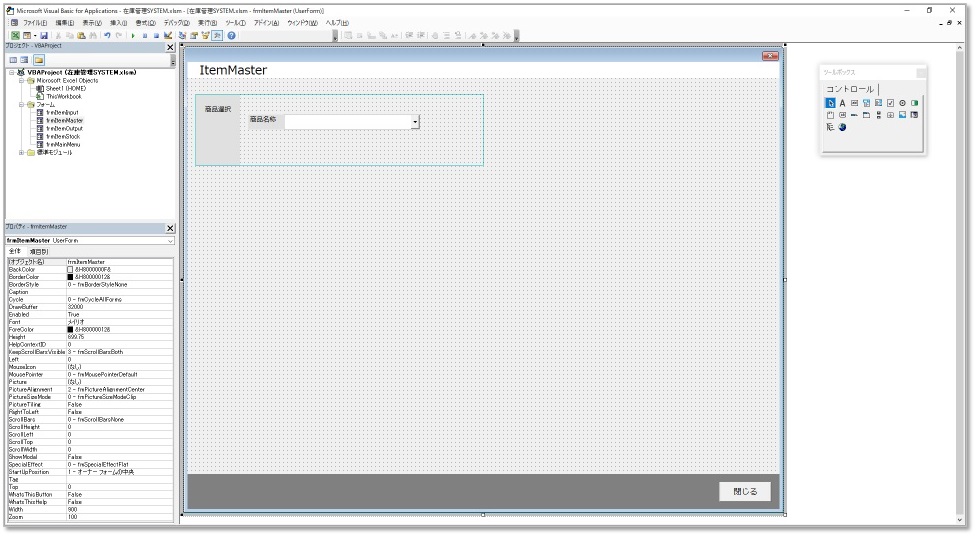Pick the OptionButton control in Toolbox
This screenshot has height=536, width=976.
coord(903,103)
